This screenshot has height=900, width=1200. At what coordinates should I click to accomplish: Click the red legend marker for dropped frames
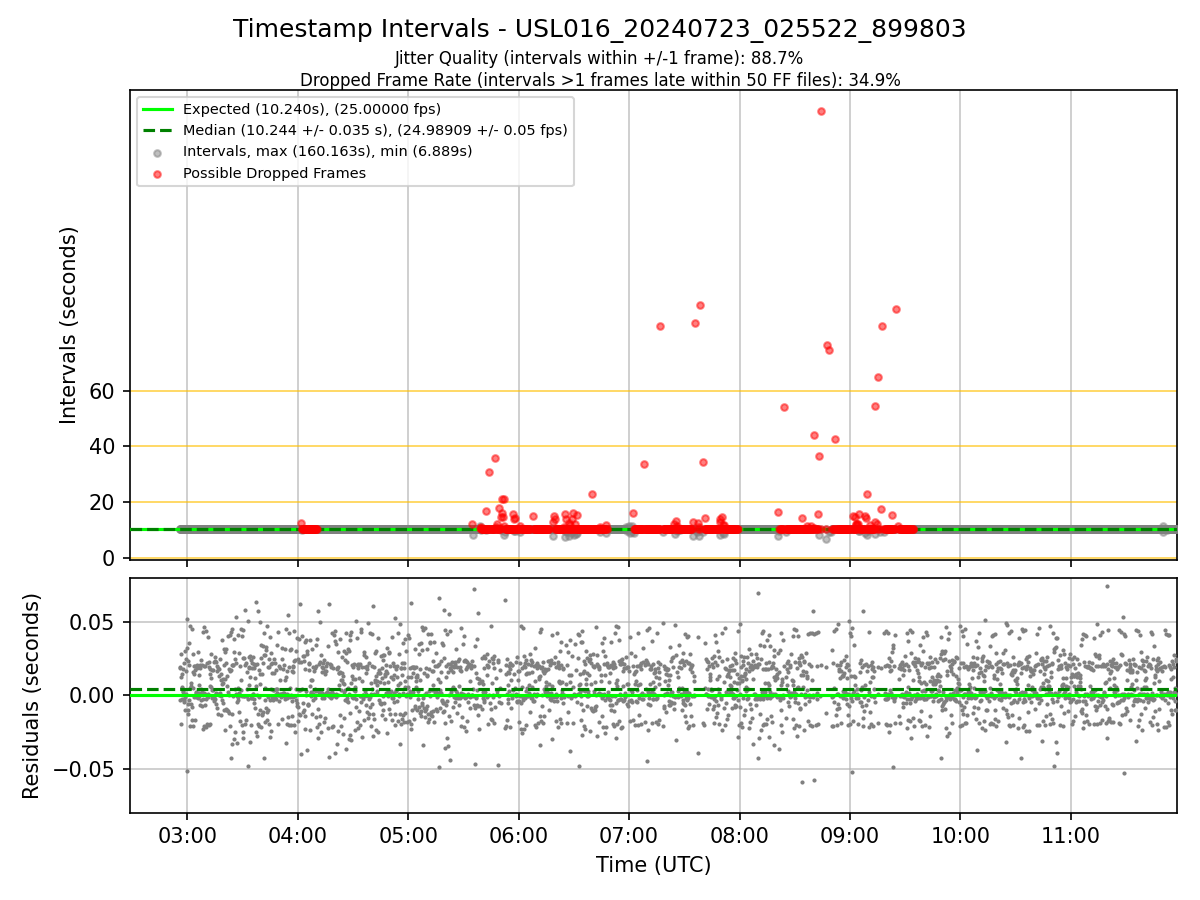coord(158,174)
